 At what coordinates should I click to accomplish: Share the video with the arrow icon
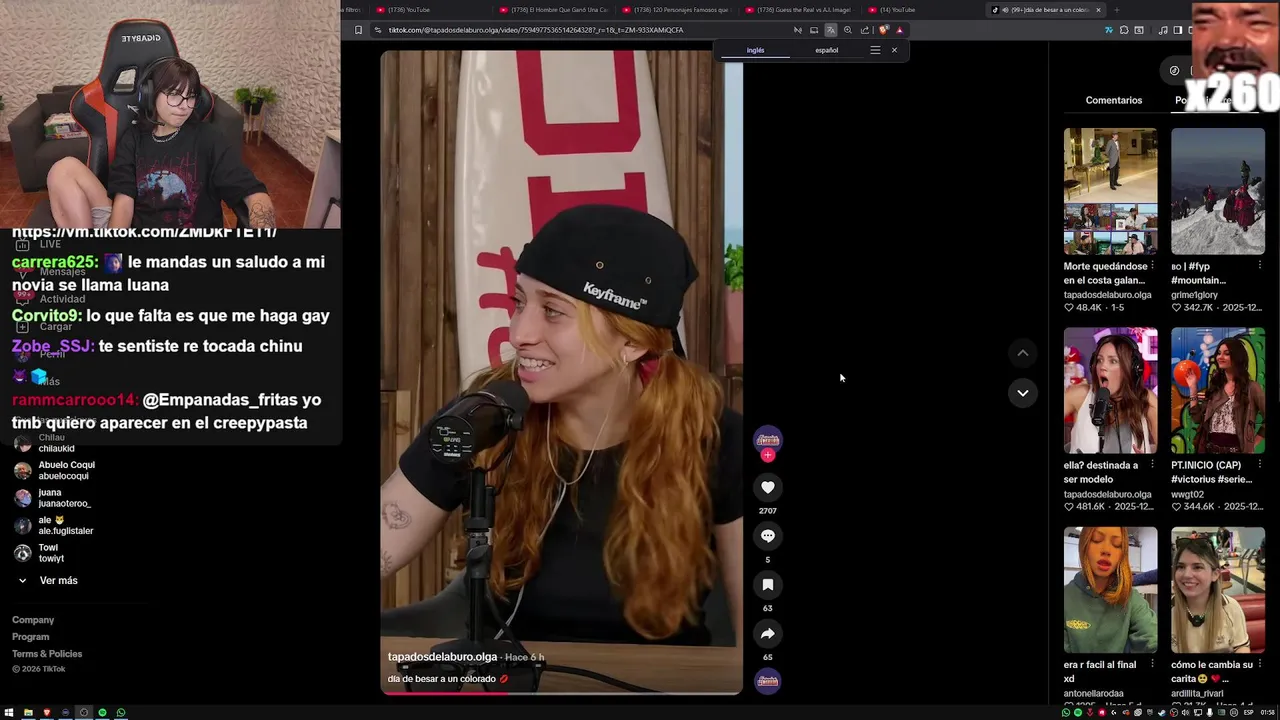[767, 634]
